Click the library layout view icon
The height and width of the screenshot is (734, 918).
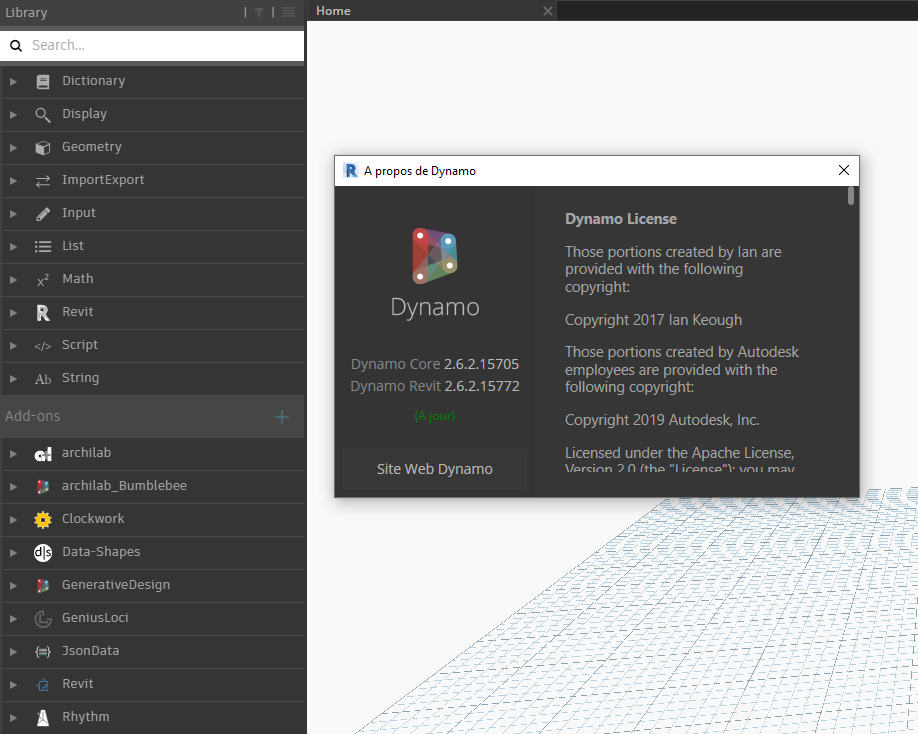coord(288,12)
